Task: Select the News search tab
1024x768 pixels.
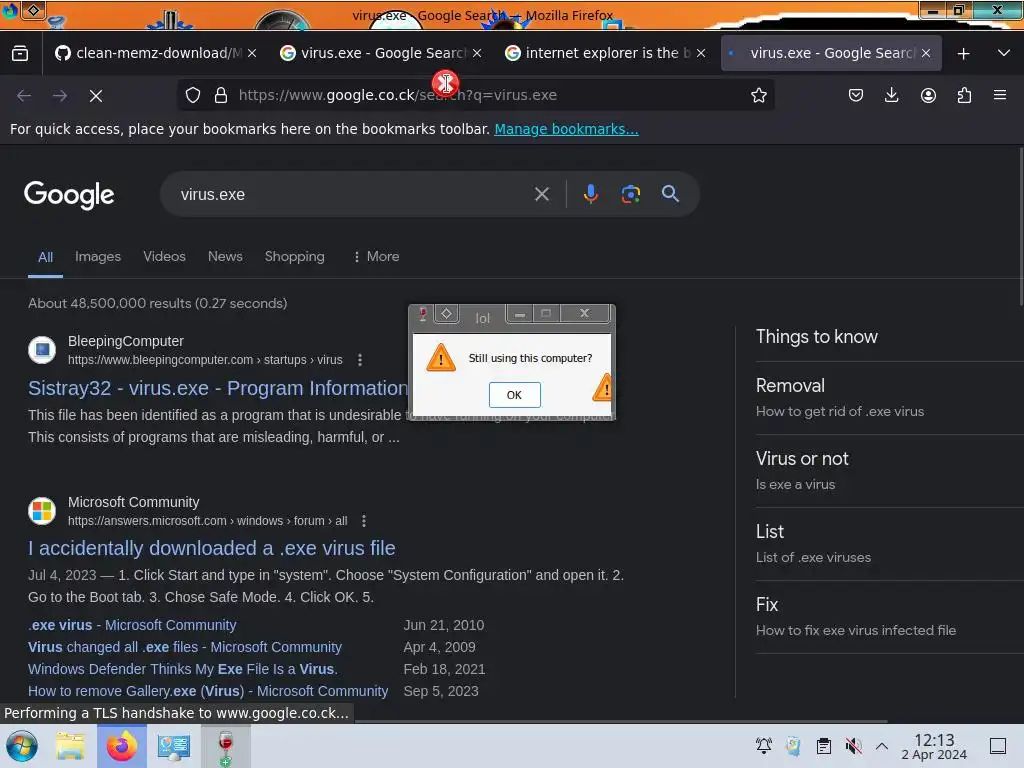Action: tap(225, 257)
